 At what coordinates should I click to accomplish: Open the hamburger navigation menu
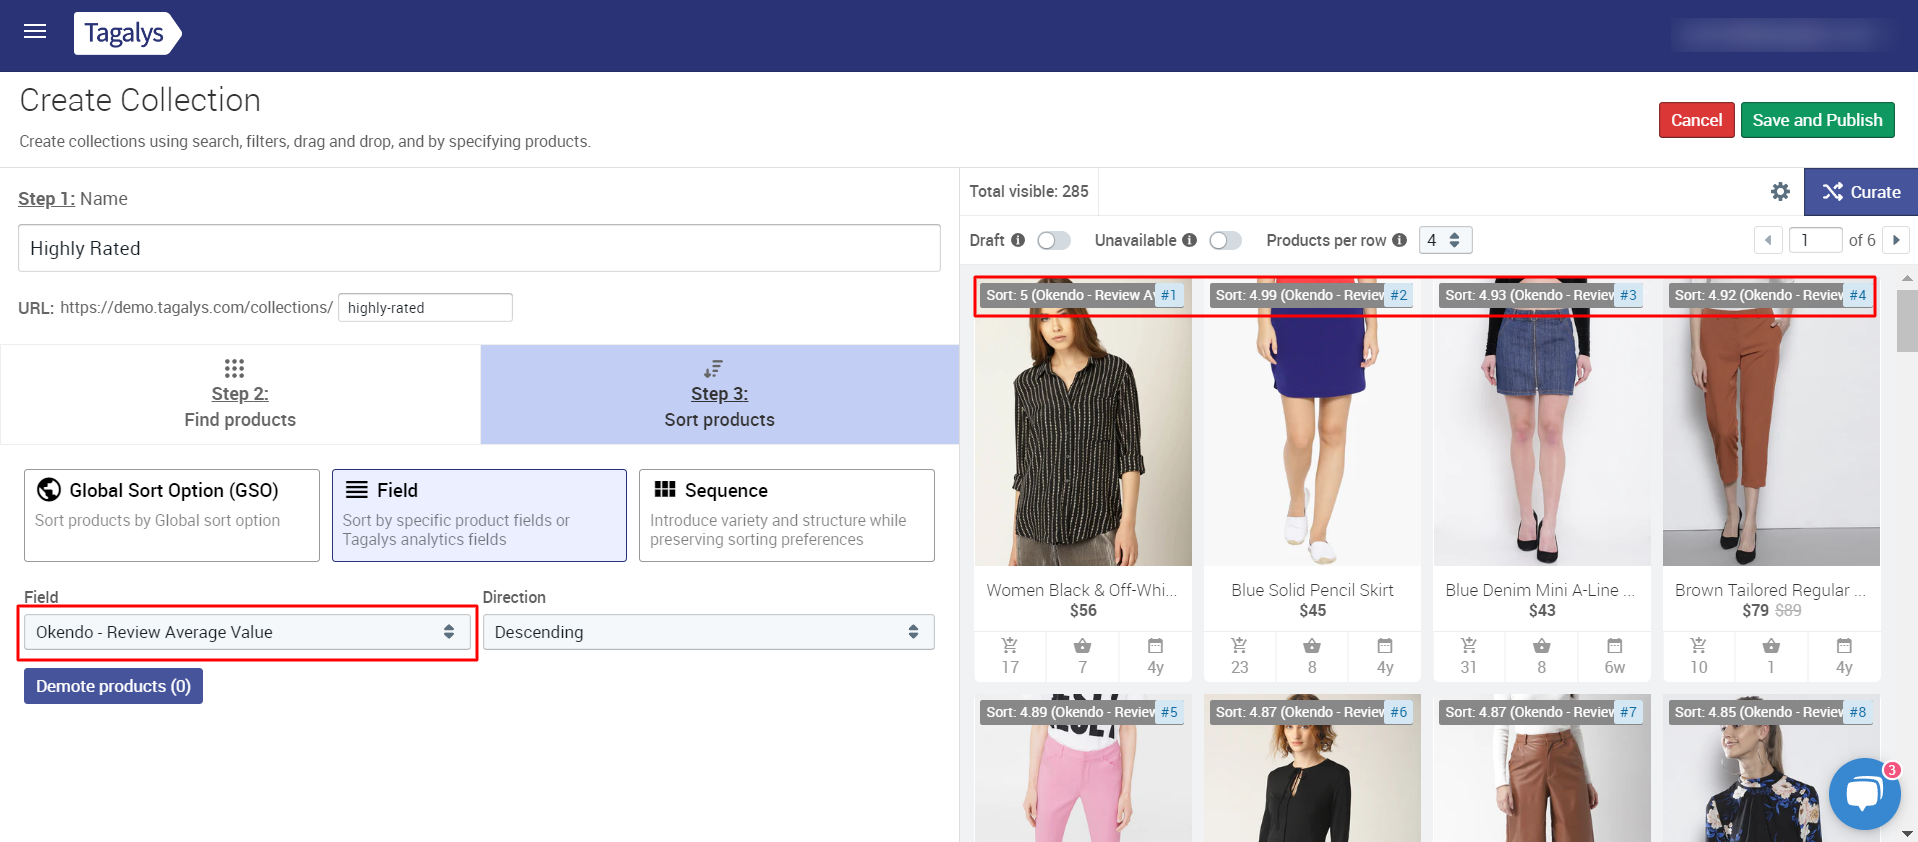(35, 31)
